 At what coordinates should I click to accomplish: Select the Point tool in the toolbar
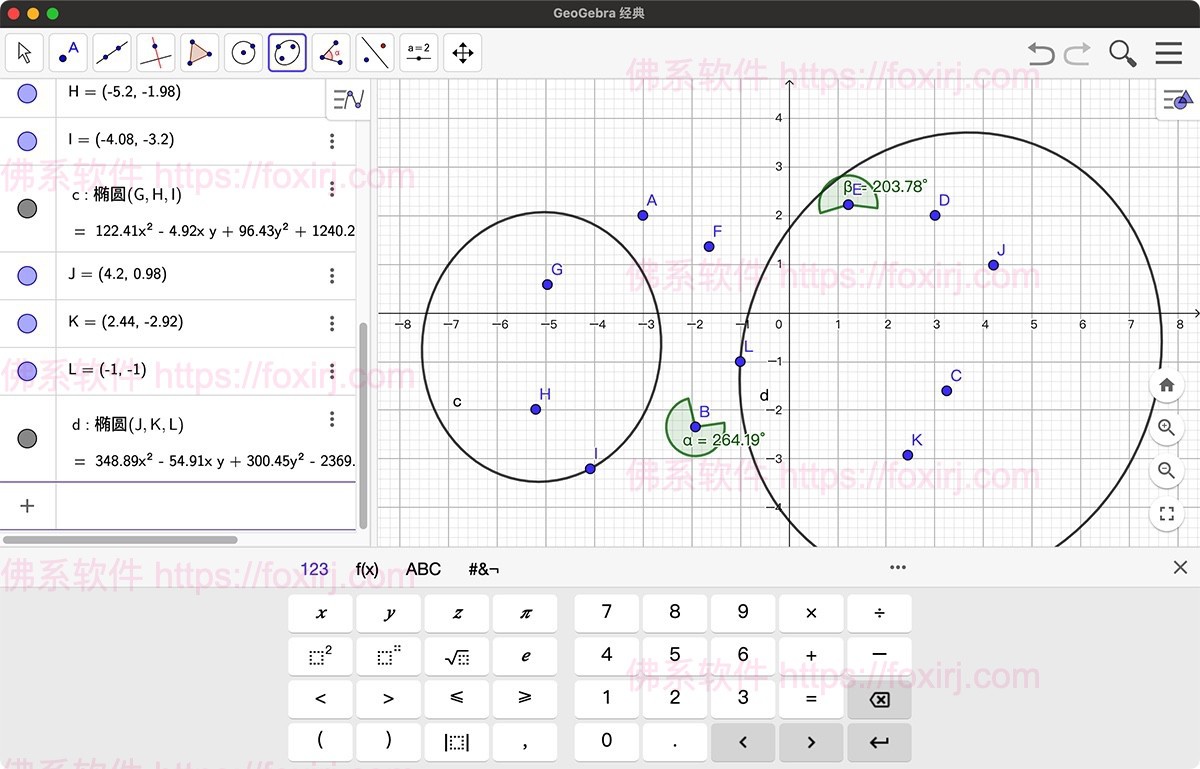[67, 52]
